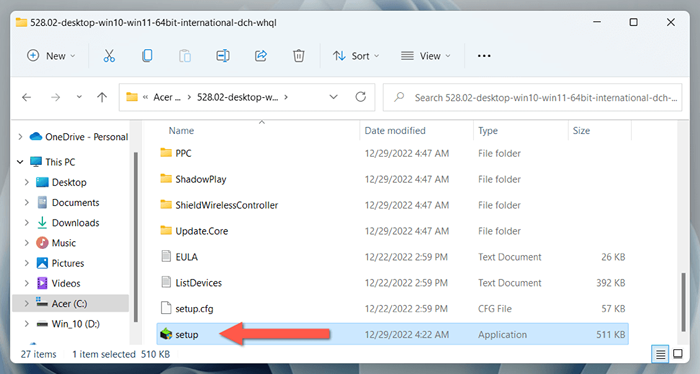Click the Cut scissors icon
700x374 pixels.
pyautogui.click(x=109, y=56)
